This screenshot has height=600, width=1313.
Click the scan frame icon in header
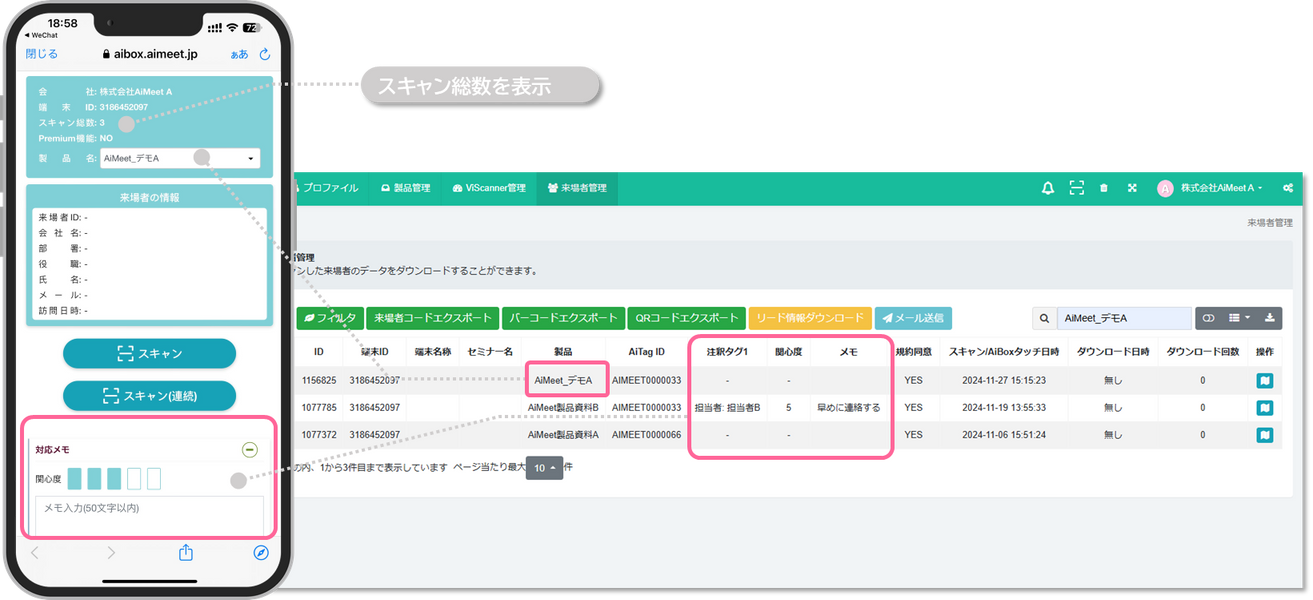1076,187
